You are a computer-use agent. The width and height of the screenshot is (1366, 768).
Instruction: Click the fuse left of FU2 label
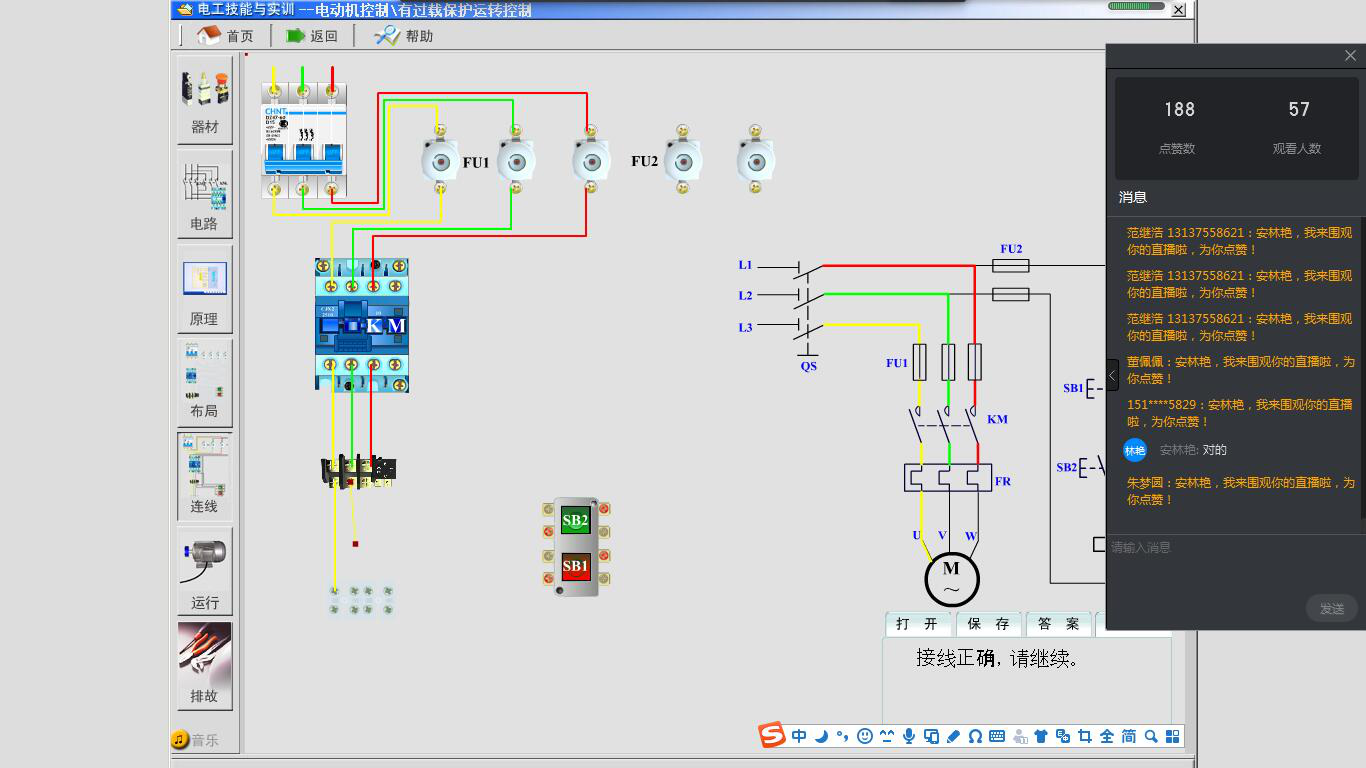coord(592,160)
